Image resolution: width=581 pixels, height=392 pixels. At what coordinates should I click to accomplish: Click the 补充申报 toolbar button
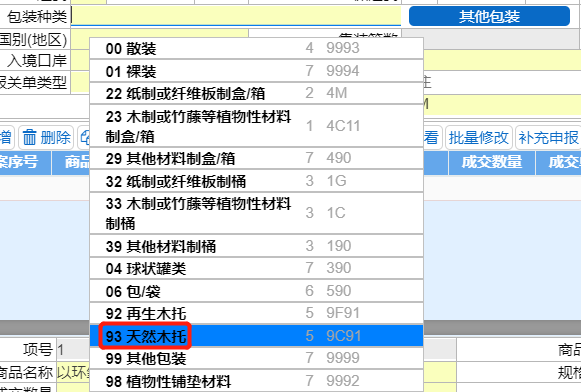548,137
